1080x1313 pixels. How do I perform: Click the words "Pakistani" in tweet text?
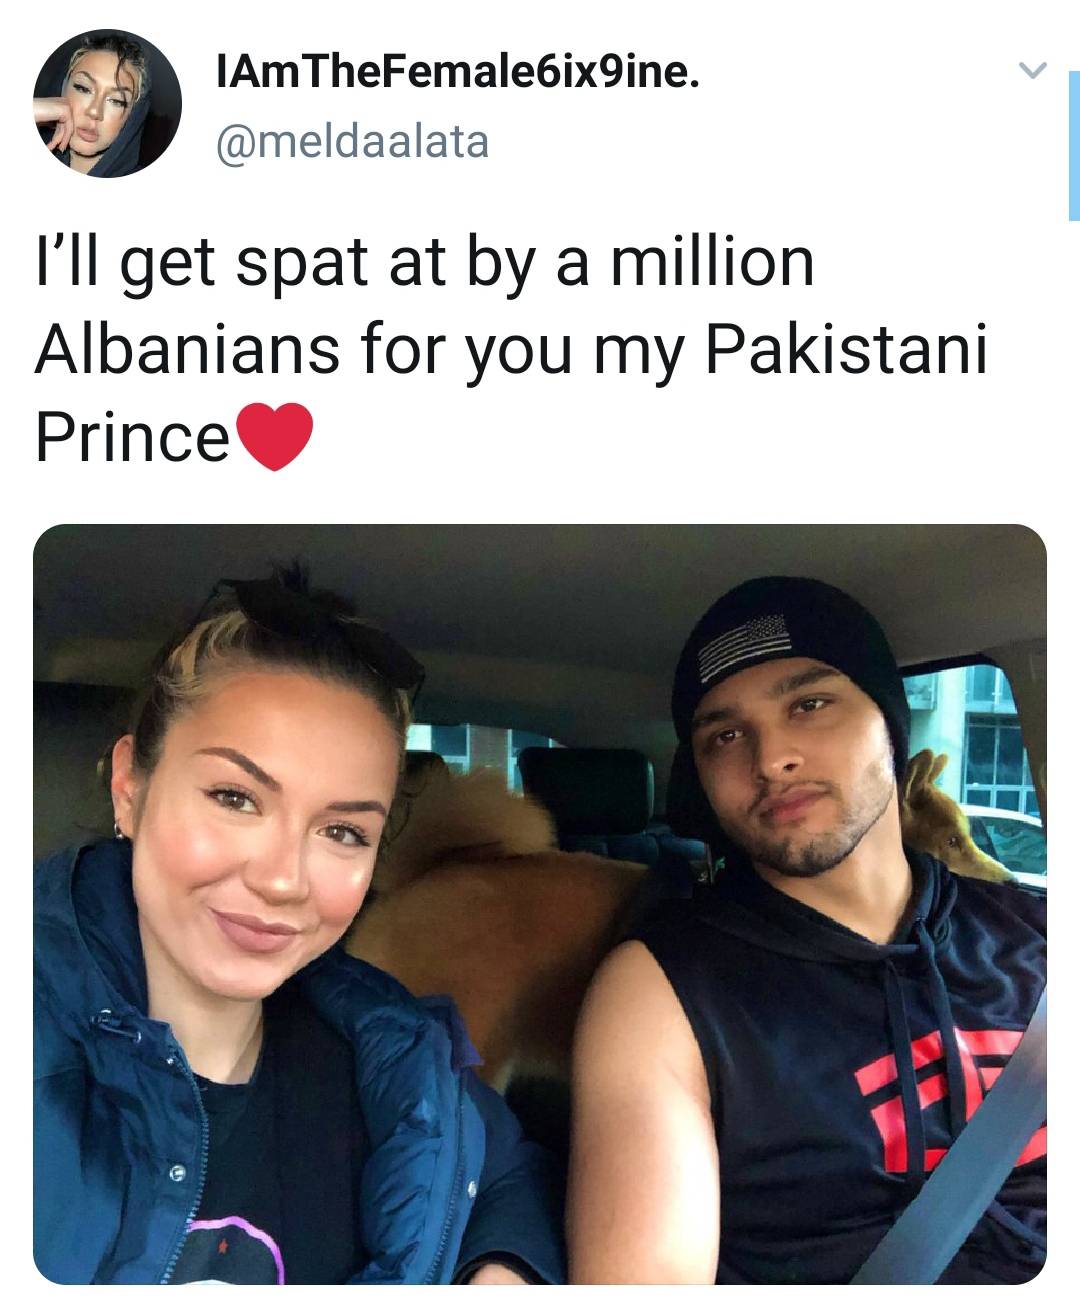coord(846,350)
